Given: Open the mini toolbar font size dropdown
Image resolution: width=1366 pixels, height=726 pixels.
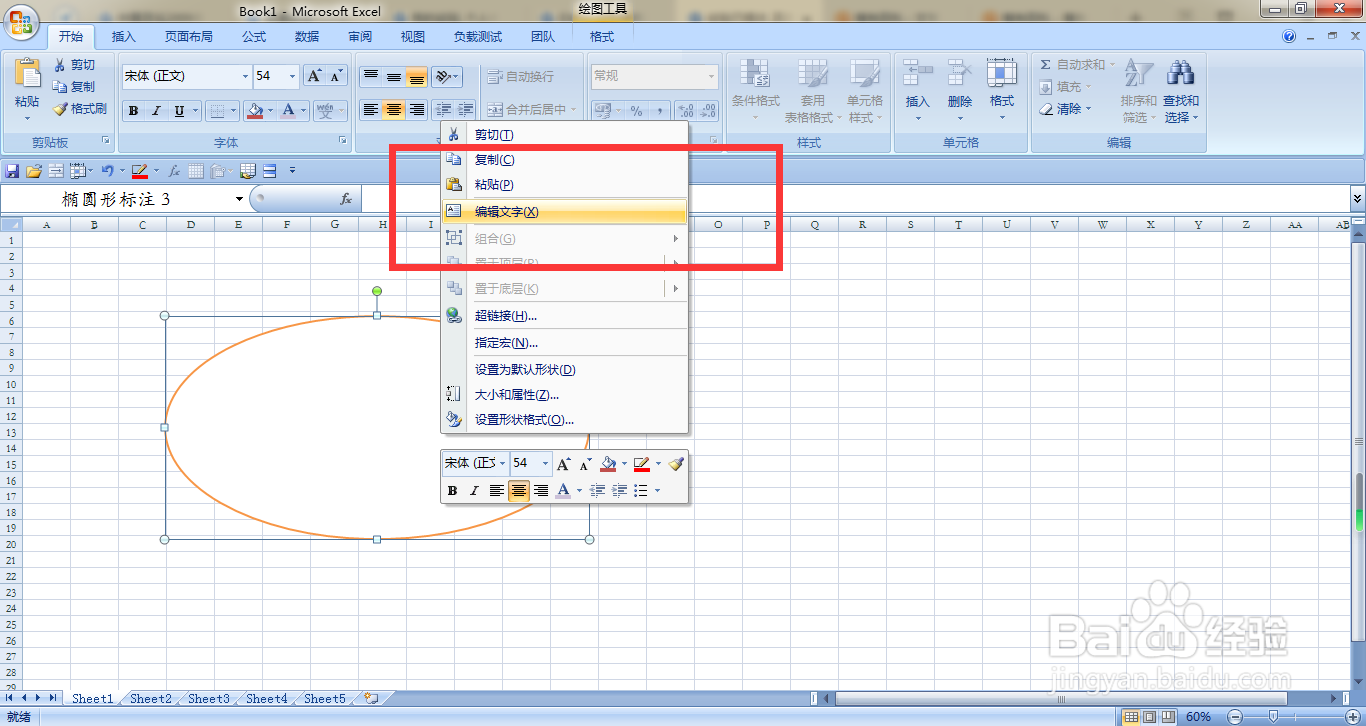Looking at the screenshot, I should [x=545, y=464].
